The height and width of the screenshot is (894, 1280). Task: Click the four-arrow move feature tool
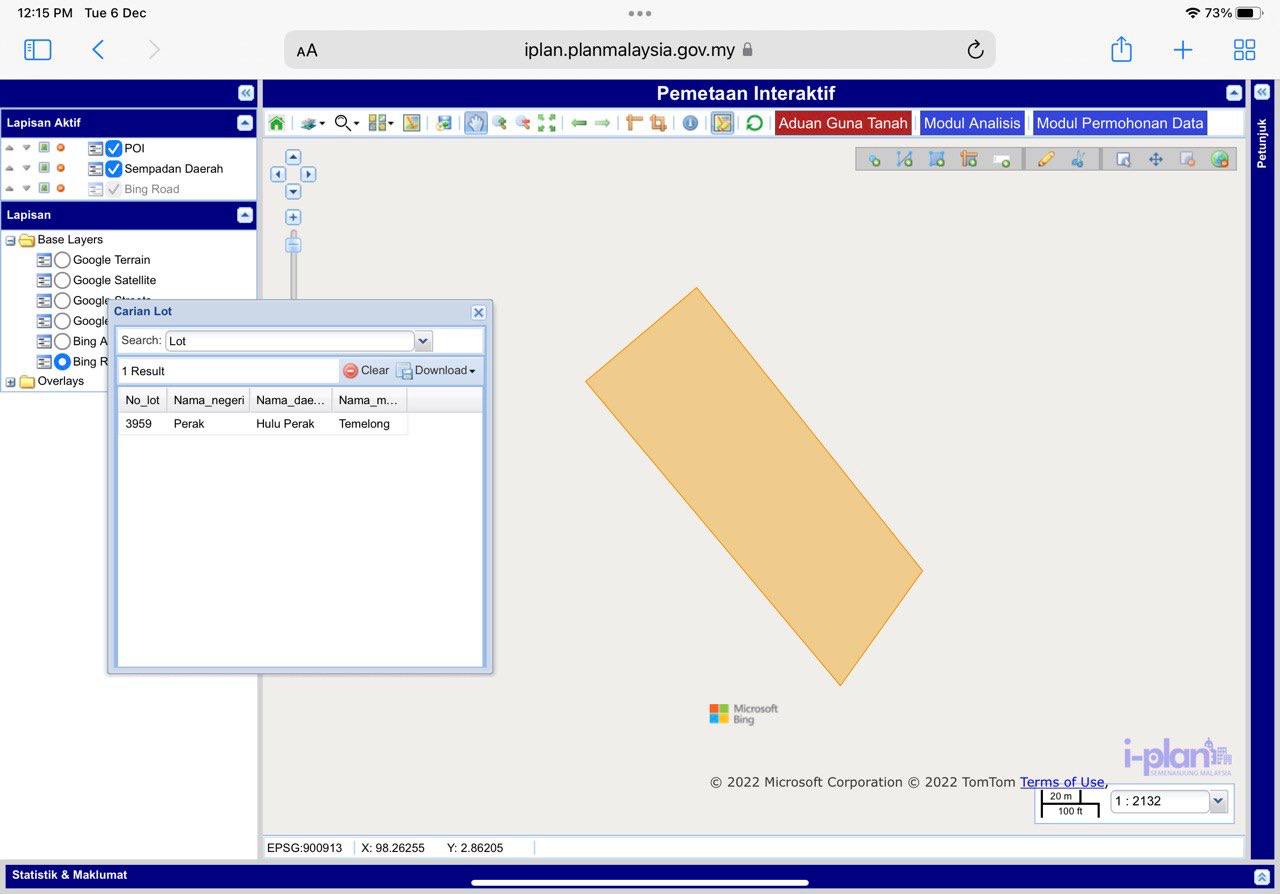tap(1155, 159)
